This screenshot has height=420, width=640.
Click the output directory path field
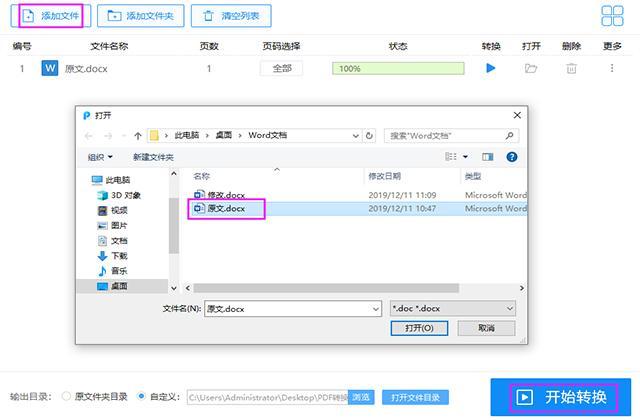267,397
